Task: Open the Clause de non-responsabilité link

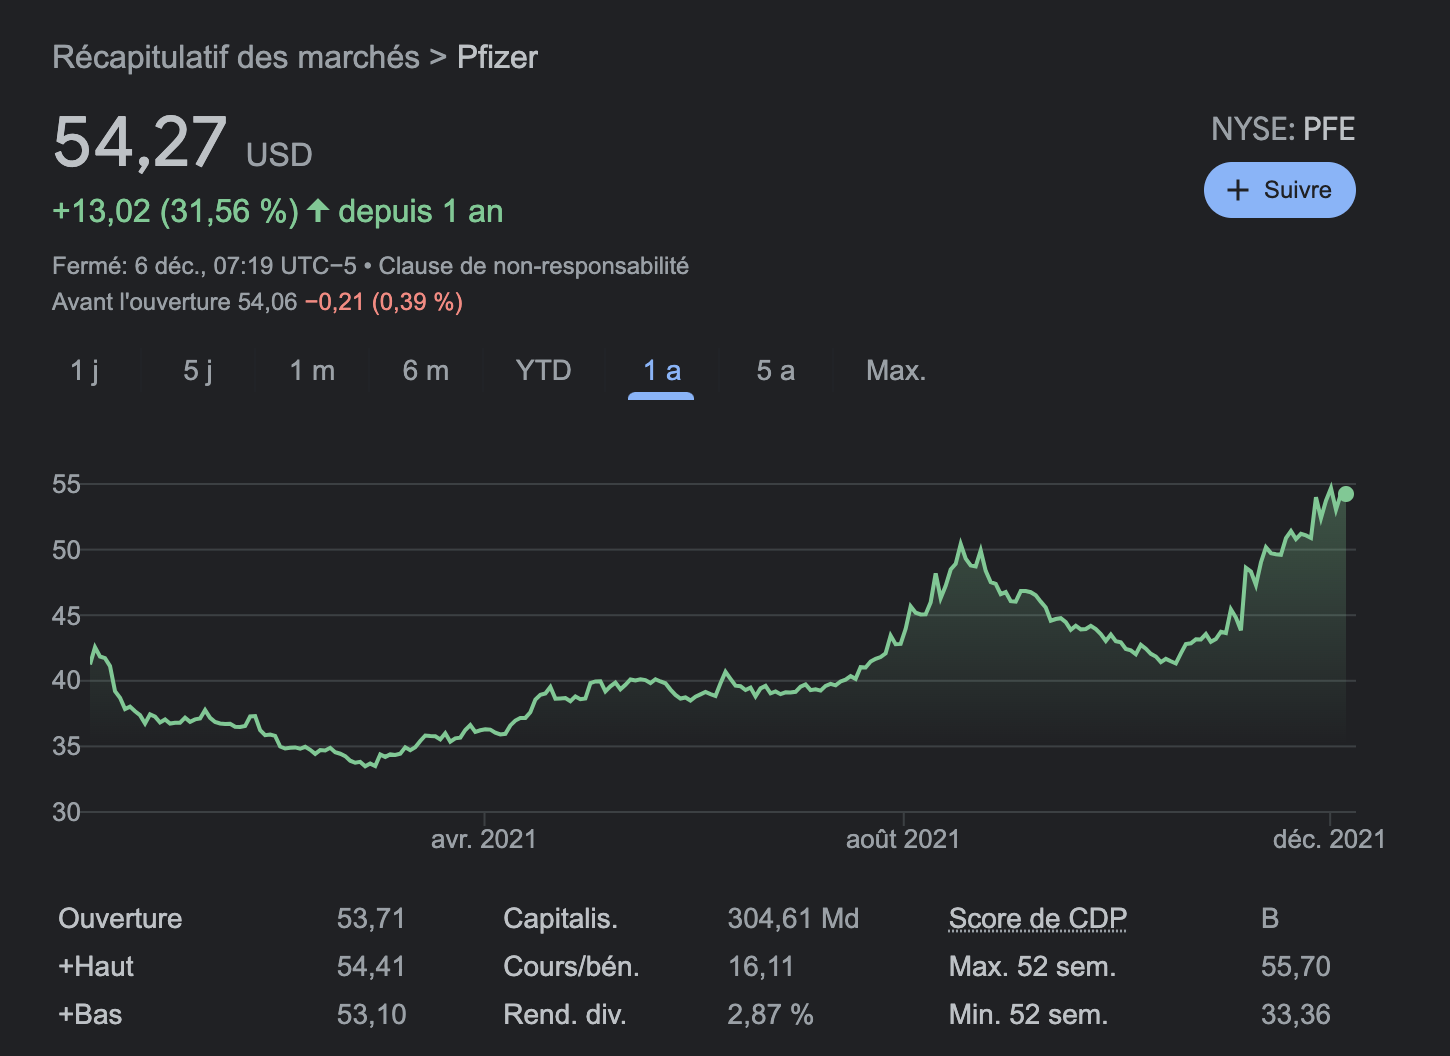Action: point(533,266)
